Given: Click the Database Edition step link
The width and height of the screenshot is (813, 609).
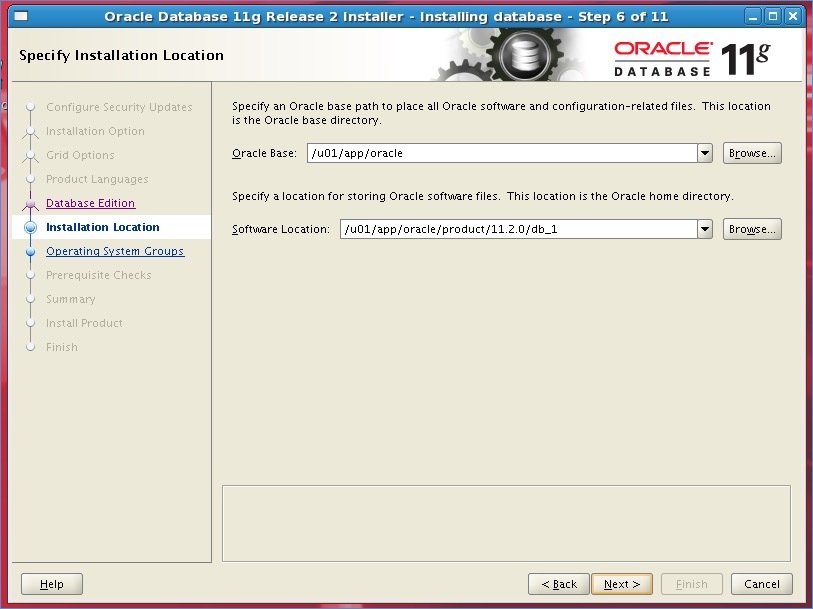Looking at the screenshot, I should click(90, 203).
